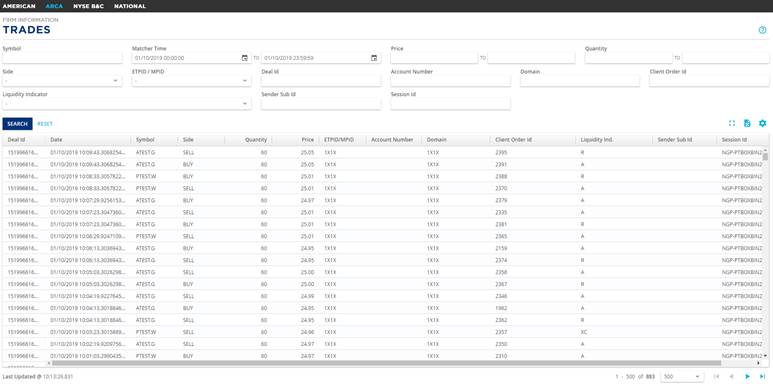Sort by Quantity column header
This screenshot has width=773, height=384.
[x=256, y=140]
